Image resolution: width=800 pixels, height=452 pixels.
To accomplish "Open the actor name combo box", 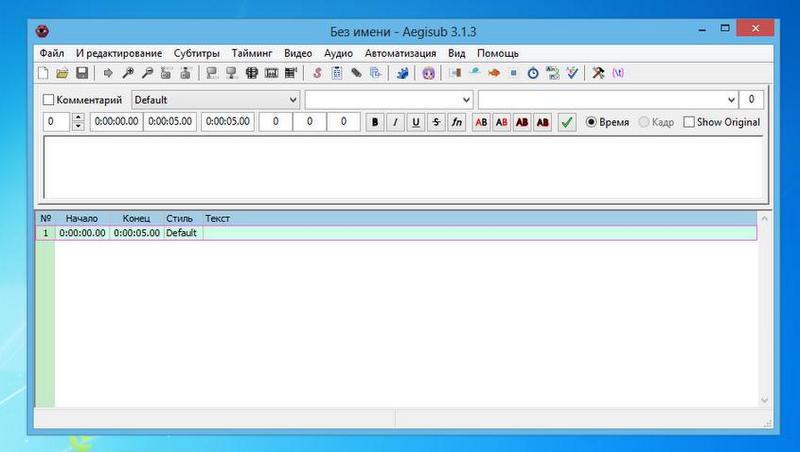I will pyautogui.click(x=389, y=100).
